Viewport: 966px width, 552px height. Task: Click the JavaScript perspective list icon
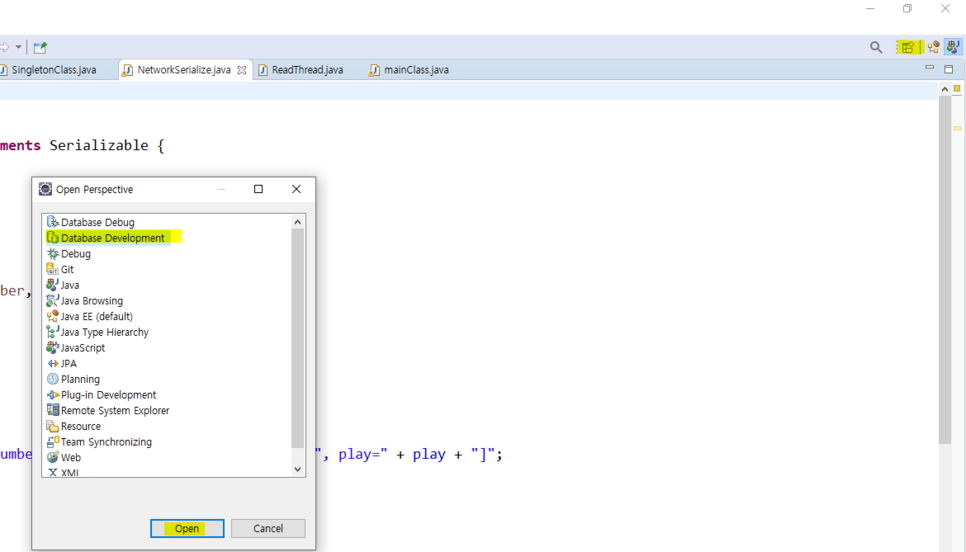click(53, 348)
